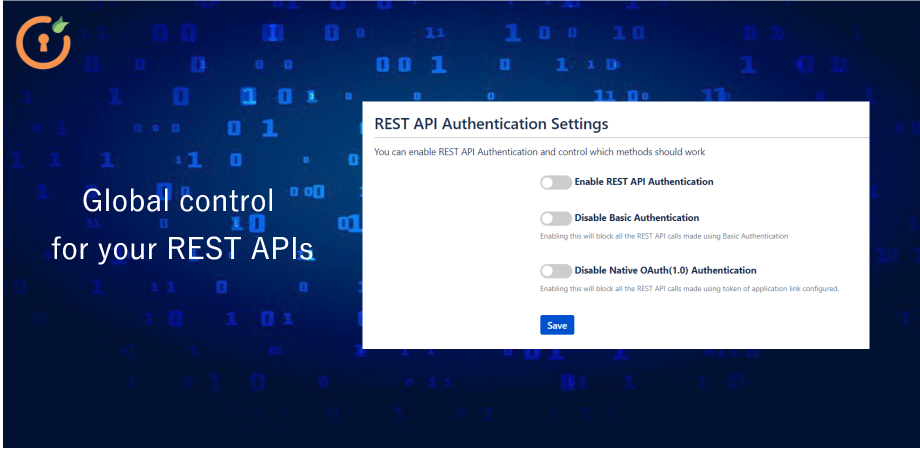Select the Disable Basic Authentication label text
This screenshot has height=450, width=920.
(x=636, y=218)
